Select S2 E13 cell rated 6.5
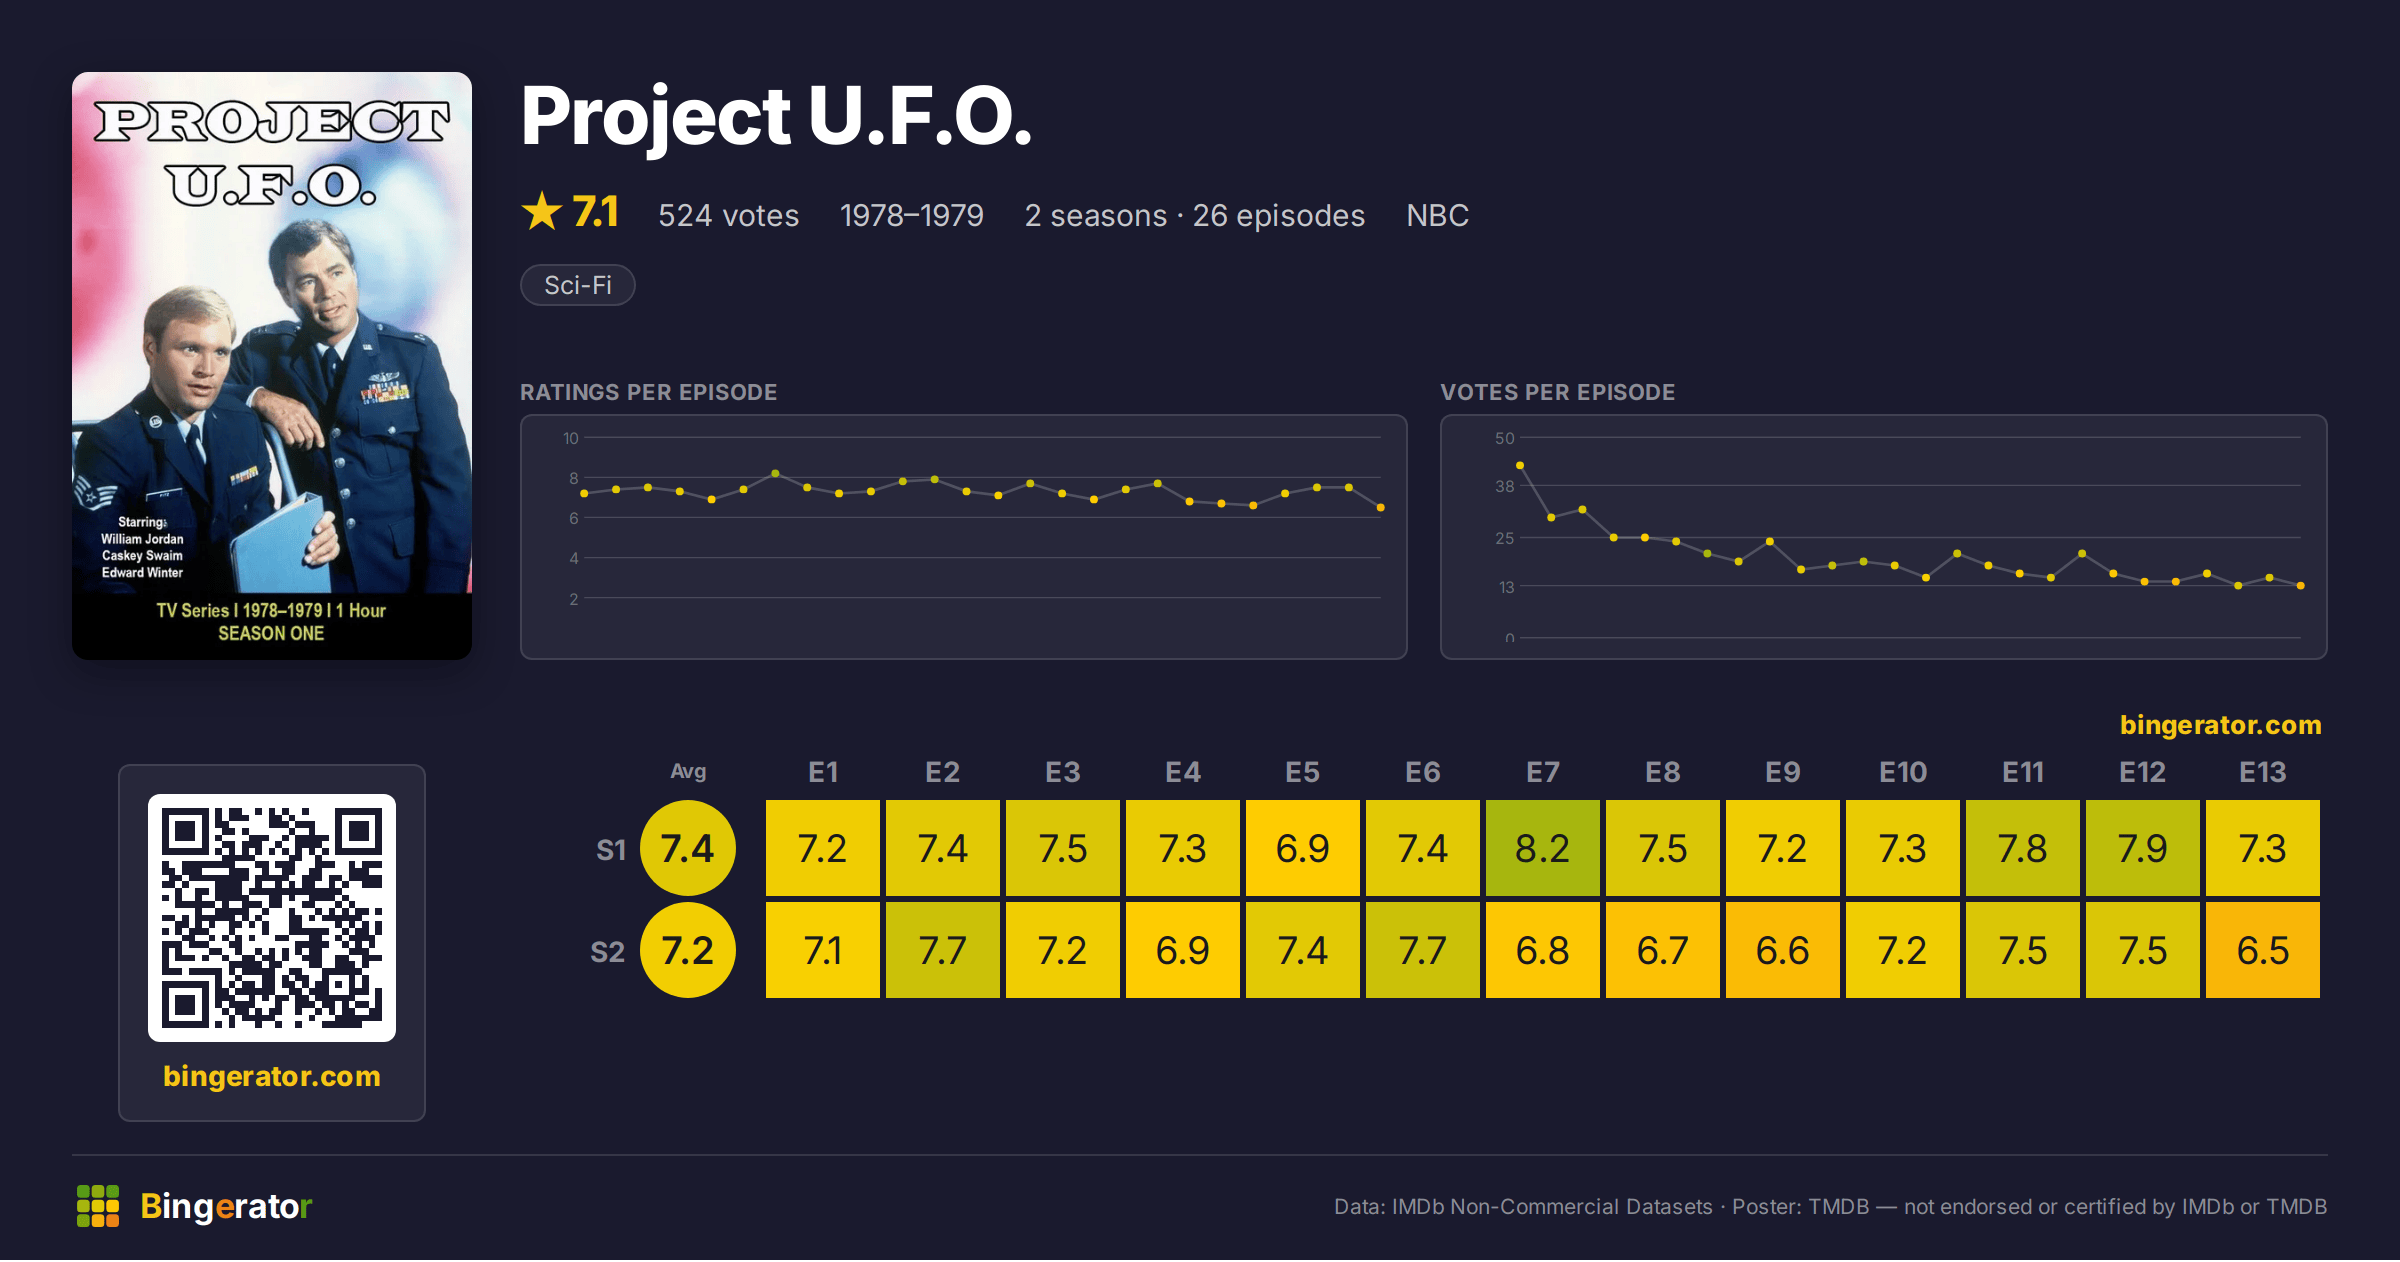This screenshot has height=1262, width=2400. [x=2263, y=950]
